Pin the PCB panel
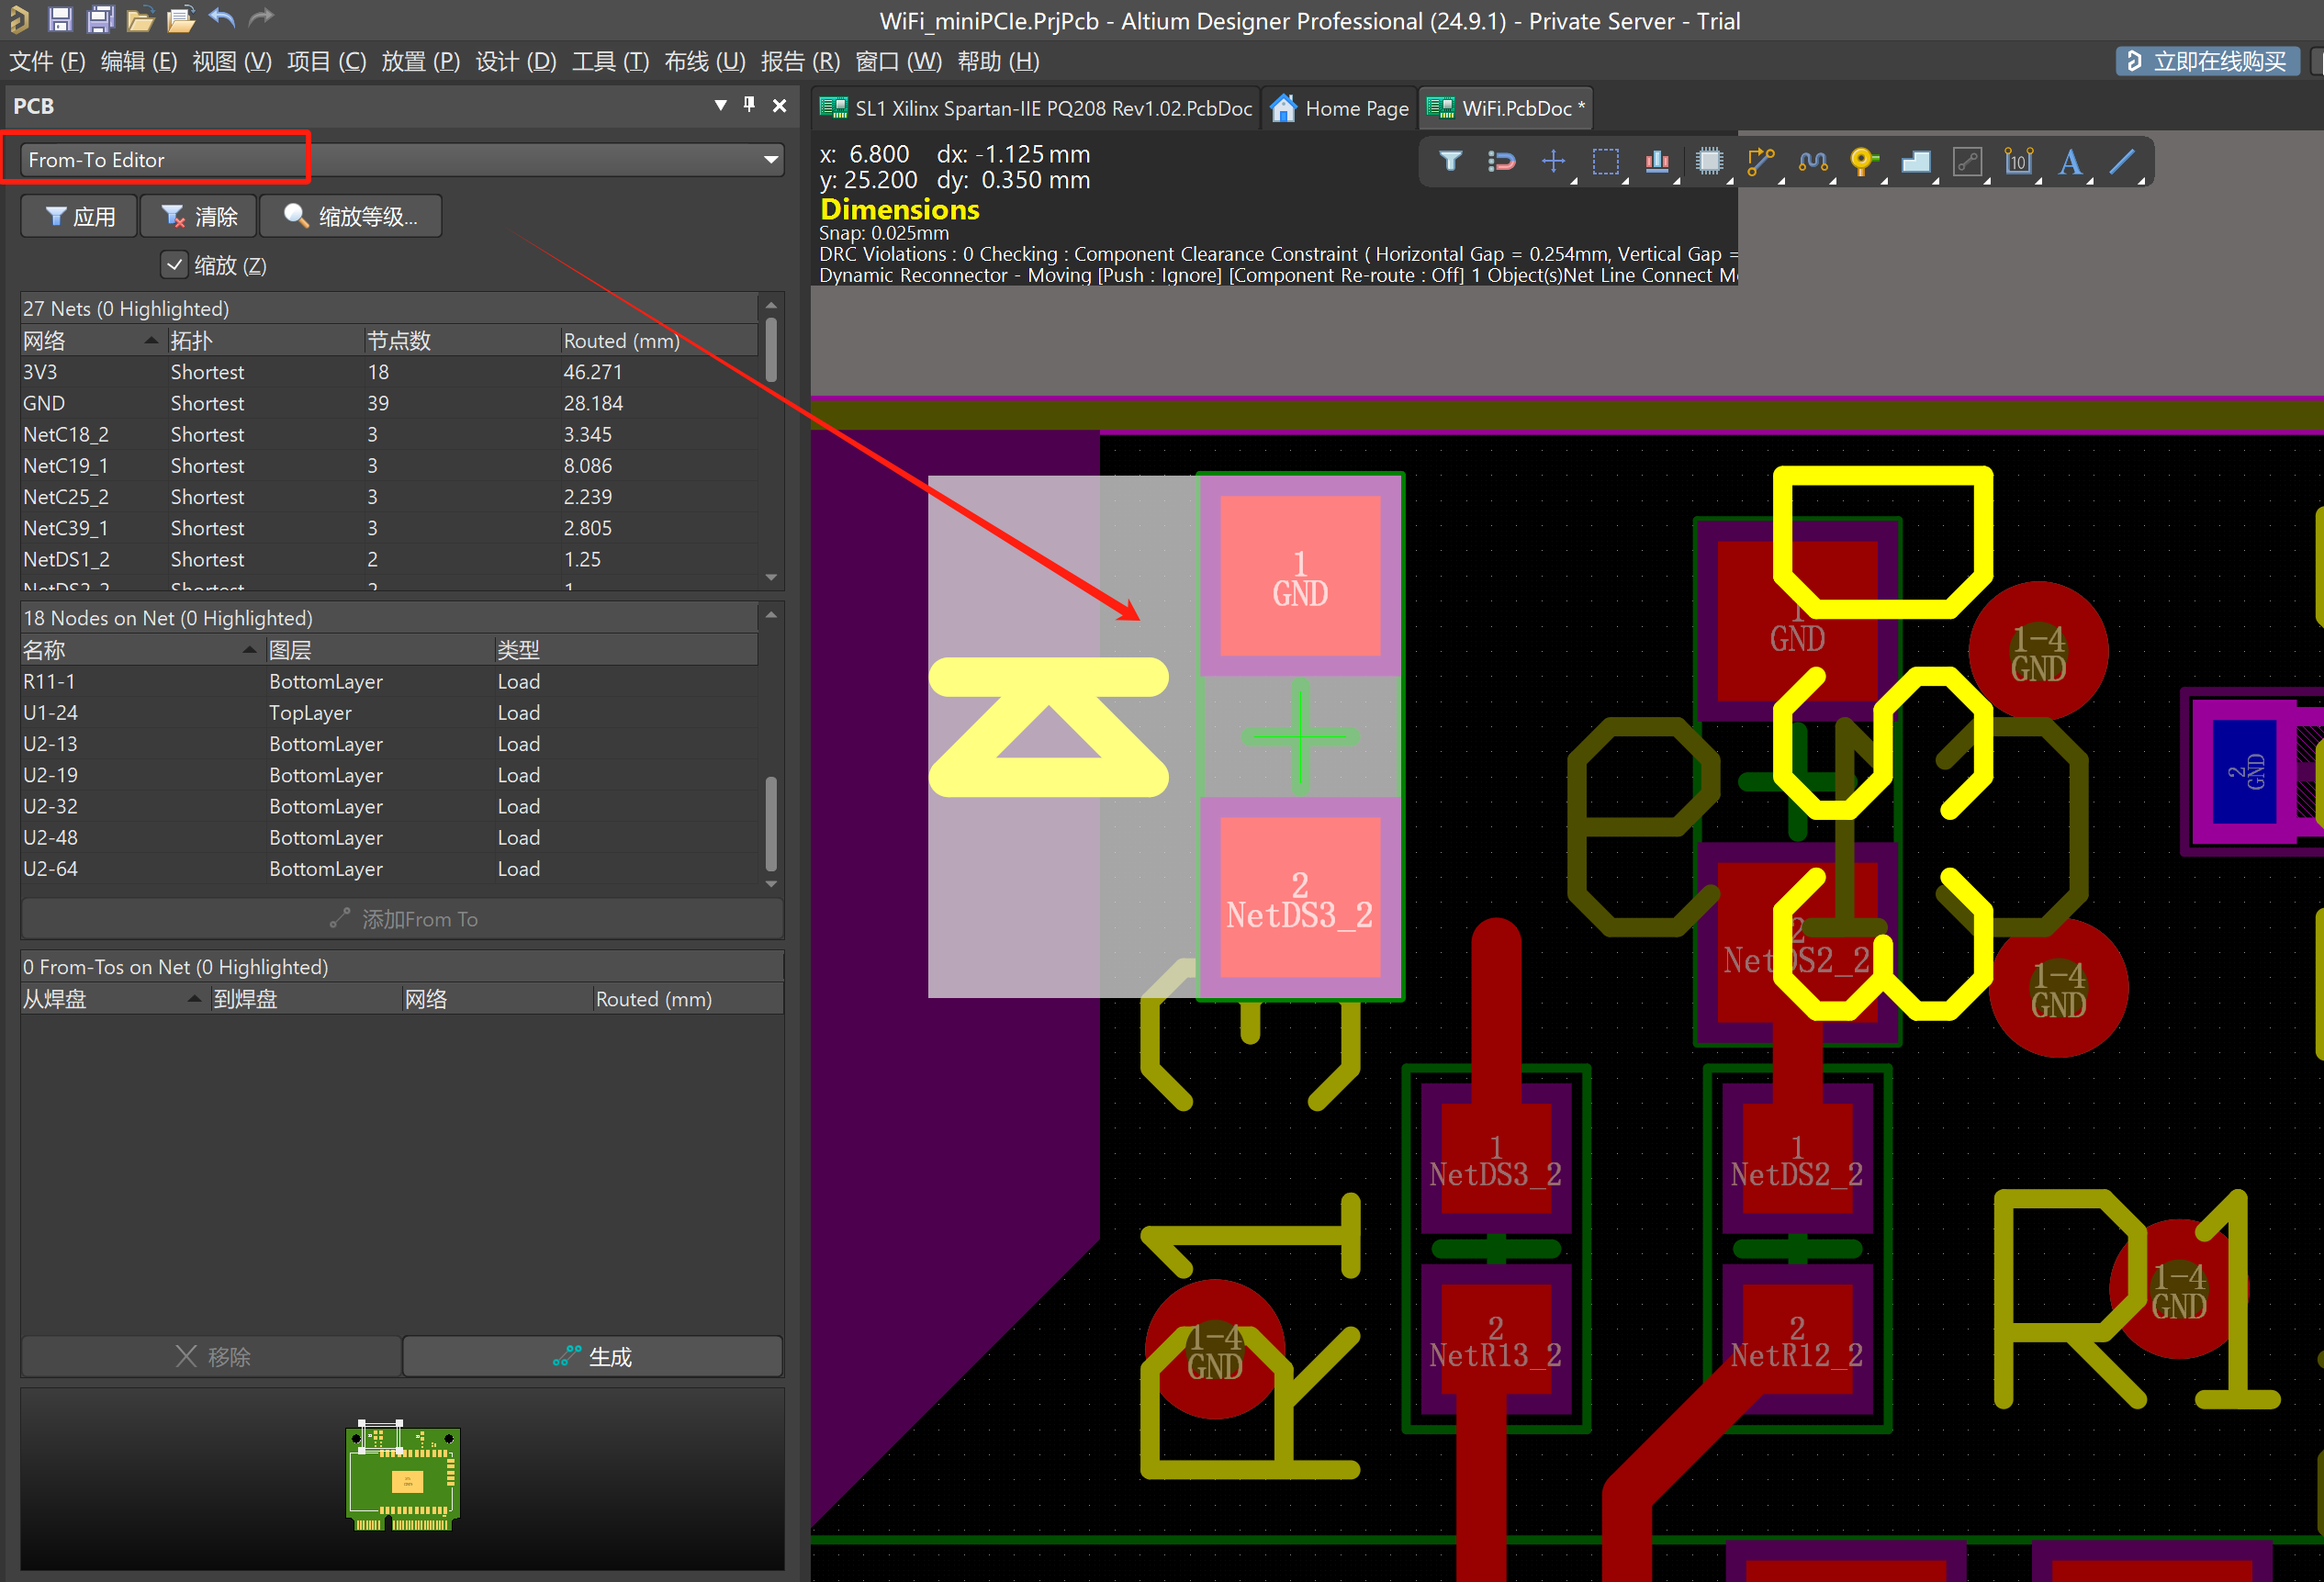Image resolution: width=2324 pixels, height=1582 pixels. [x=749, y=105]
